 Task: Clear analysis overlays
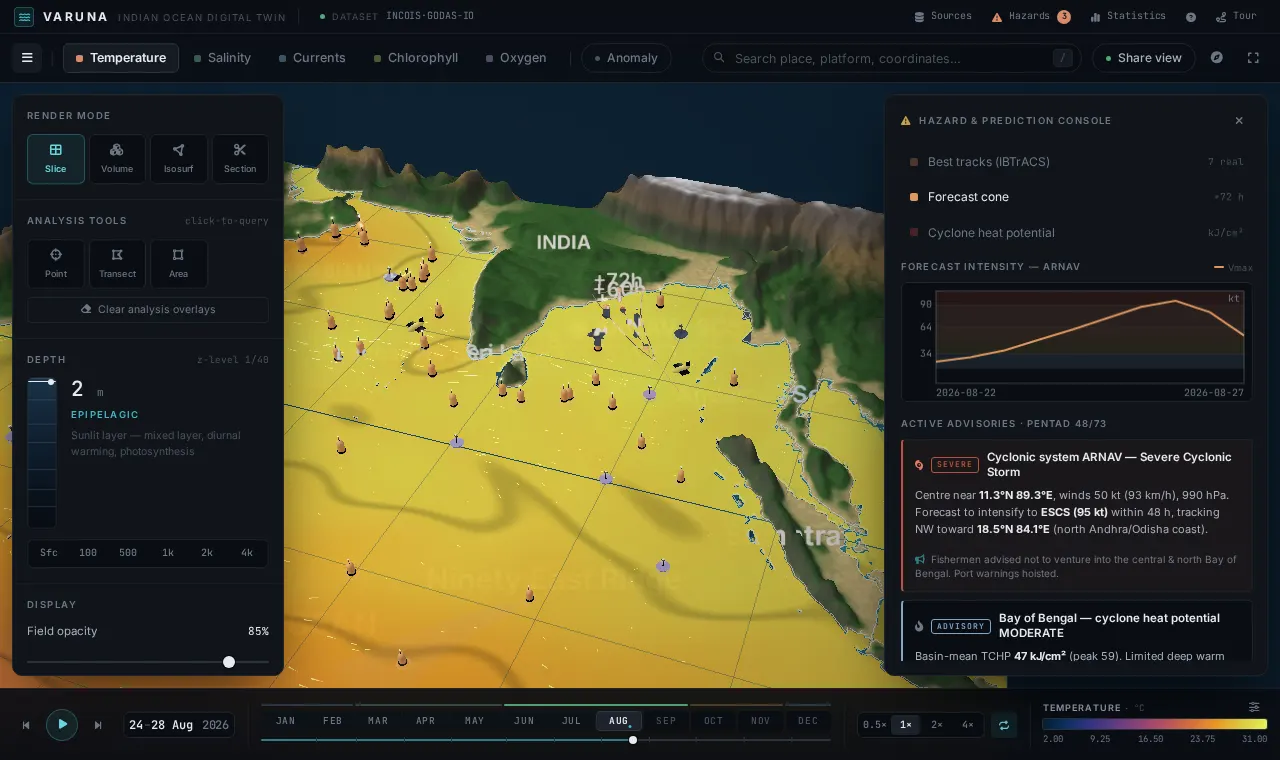pyautogui.click(x=148, y=310)
